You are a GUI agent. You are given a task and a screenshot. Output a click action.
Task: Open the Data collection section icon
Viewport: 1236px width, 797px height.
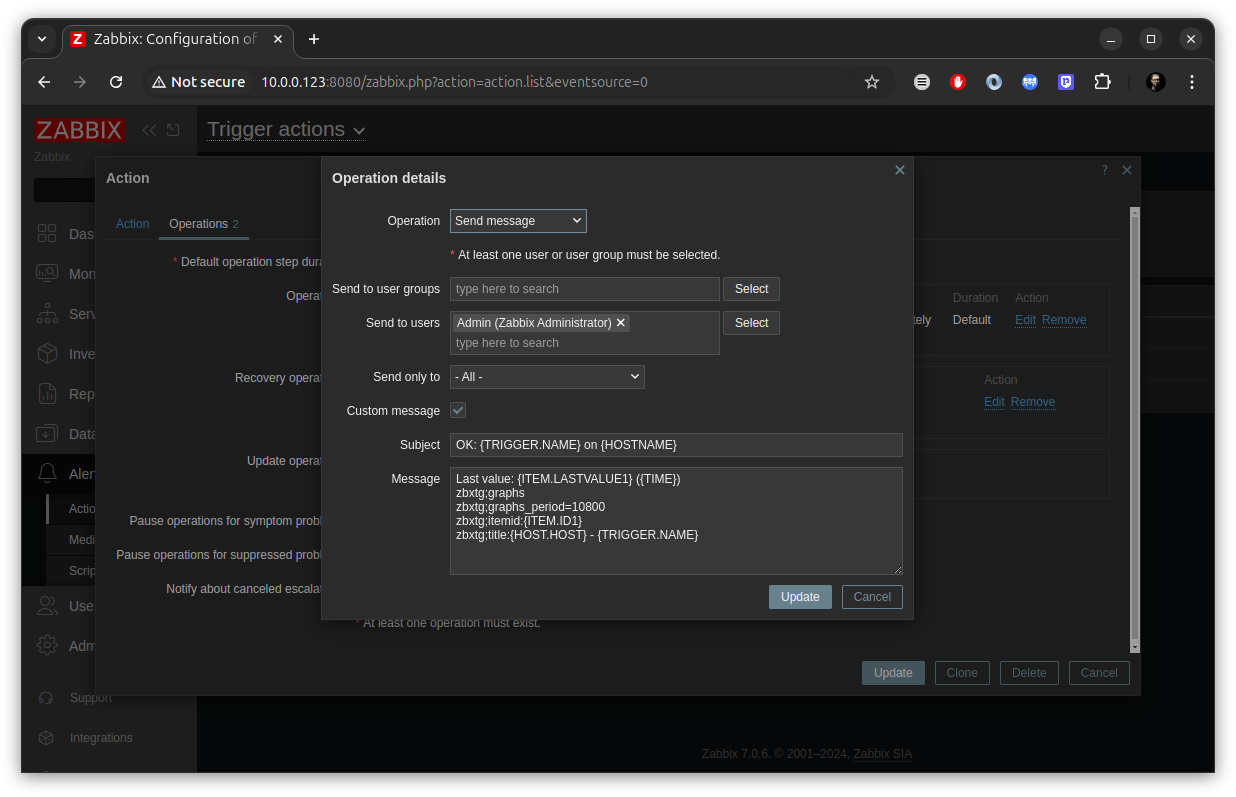click(47, 433)
